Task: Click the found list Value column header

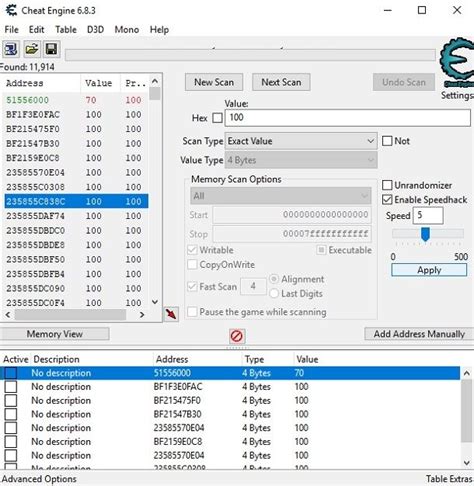Action: [100, 83]
